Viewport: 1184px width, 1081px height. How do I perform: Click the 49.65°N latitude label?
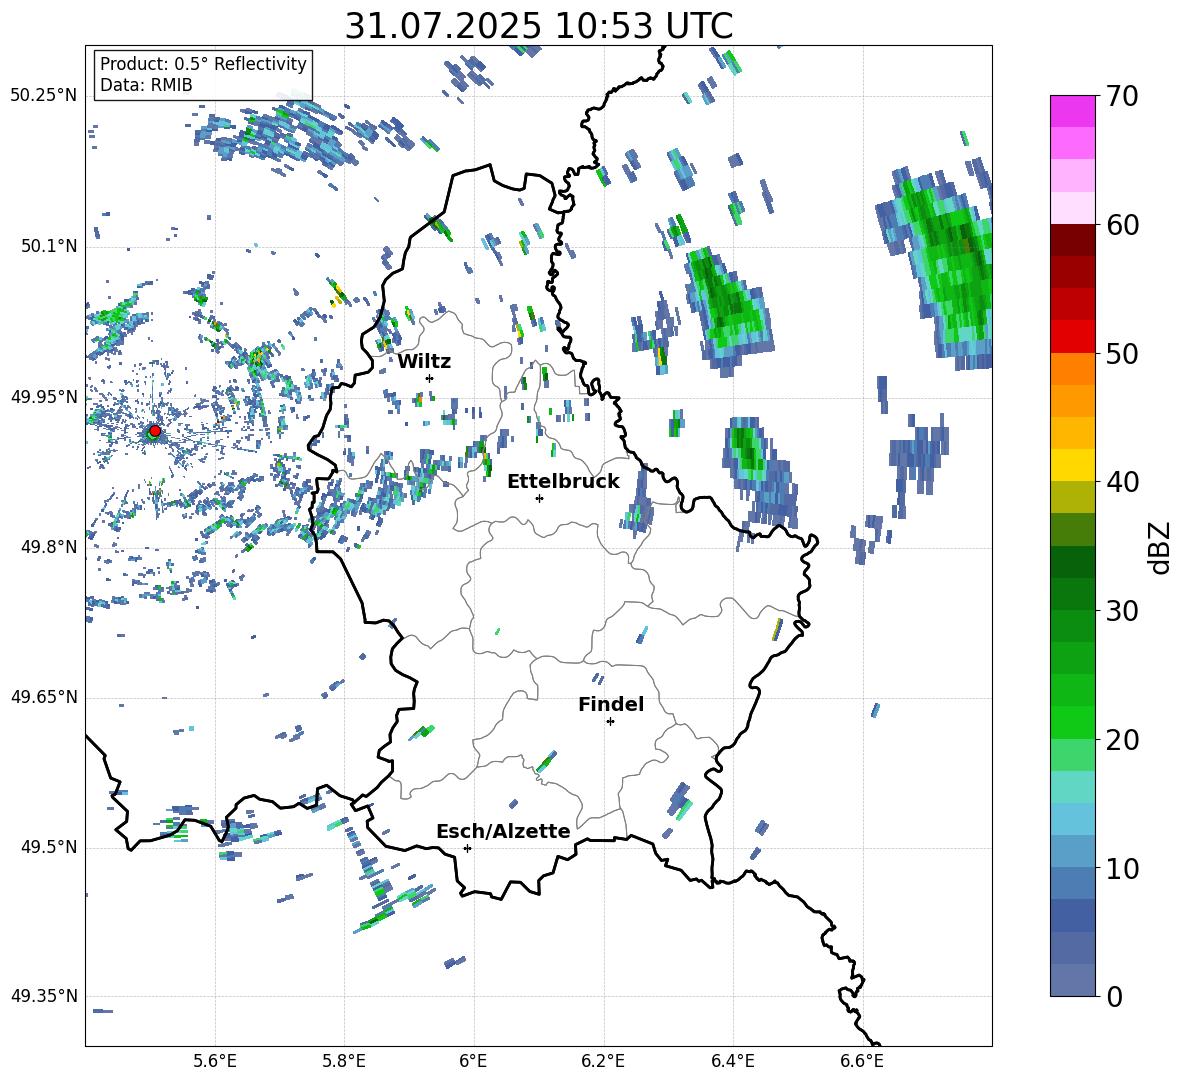coord(44,697)
